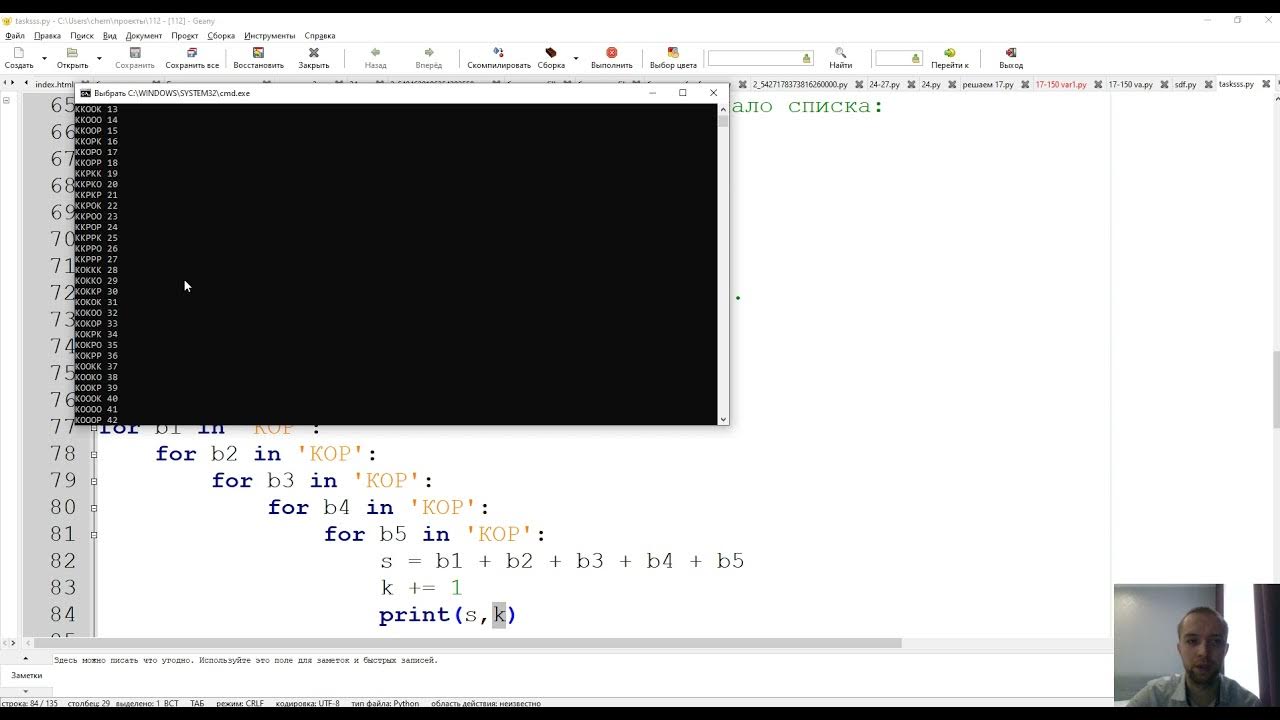Open the Документ menu
The height and width of the screenshot is (720, 1280).
point(144,36)
